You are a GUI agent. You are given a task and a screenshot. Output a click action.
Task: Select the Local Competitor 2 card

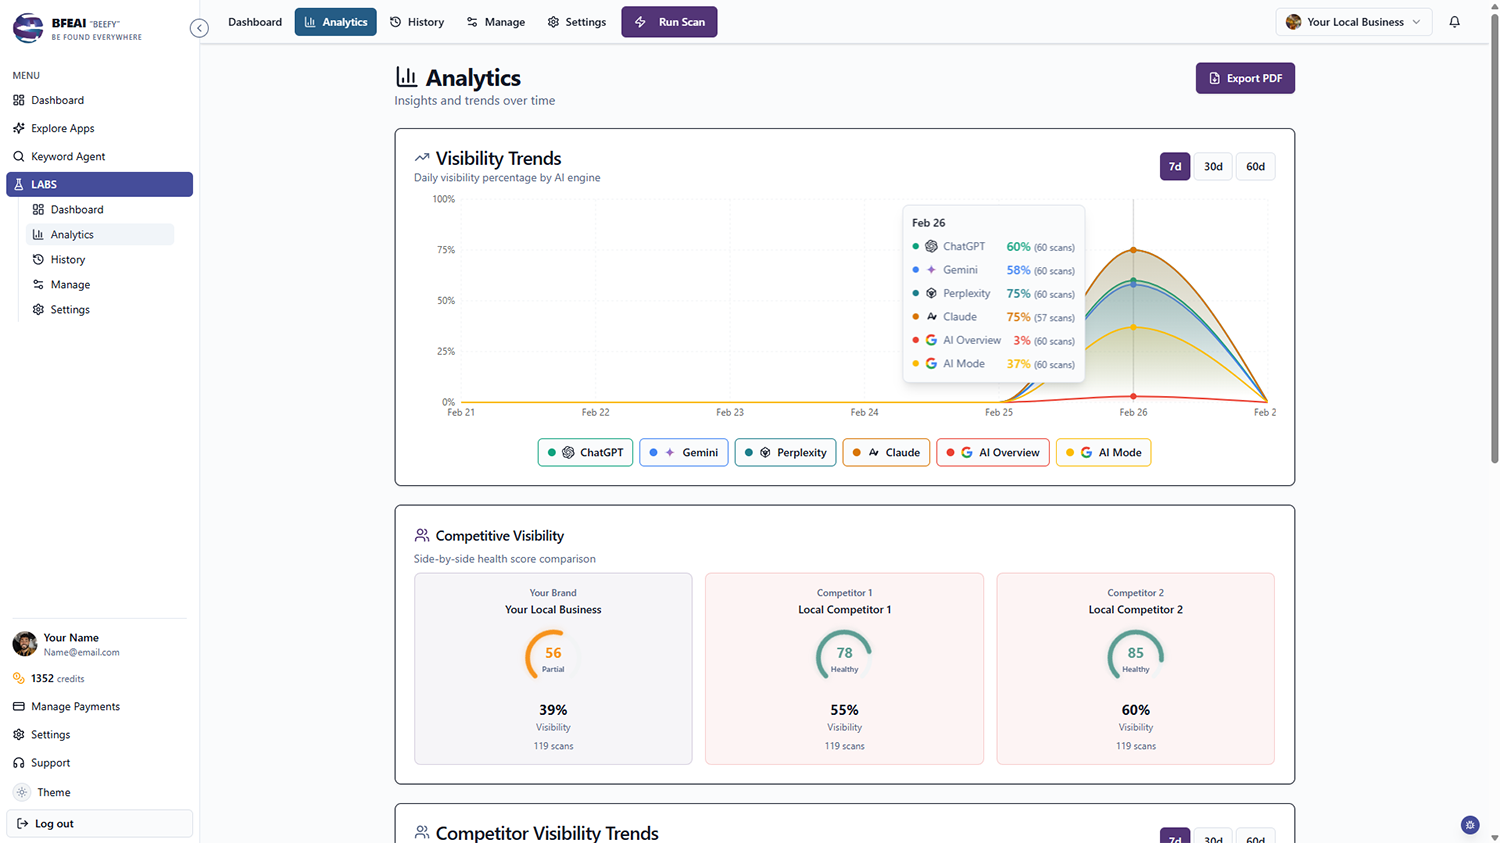[x=1135, y=668]
